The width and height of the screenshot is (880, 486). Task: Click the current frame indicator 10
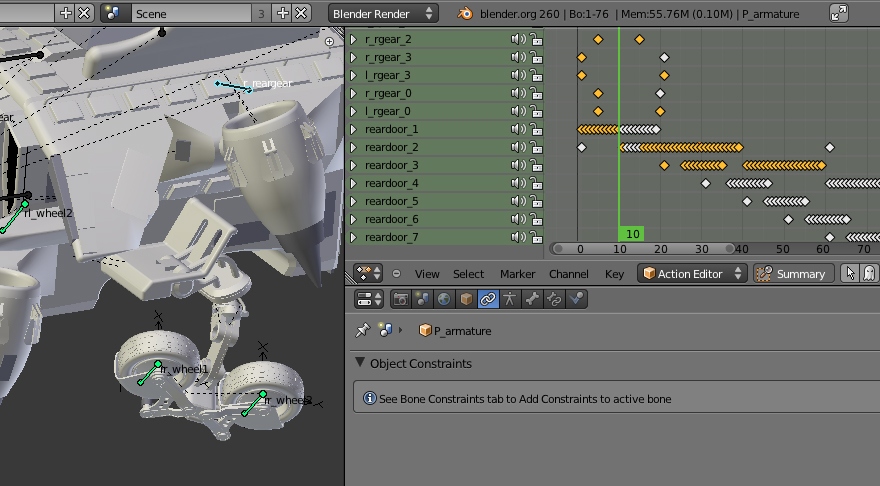[632, 234]
